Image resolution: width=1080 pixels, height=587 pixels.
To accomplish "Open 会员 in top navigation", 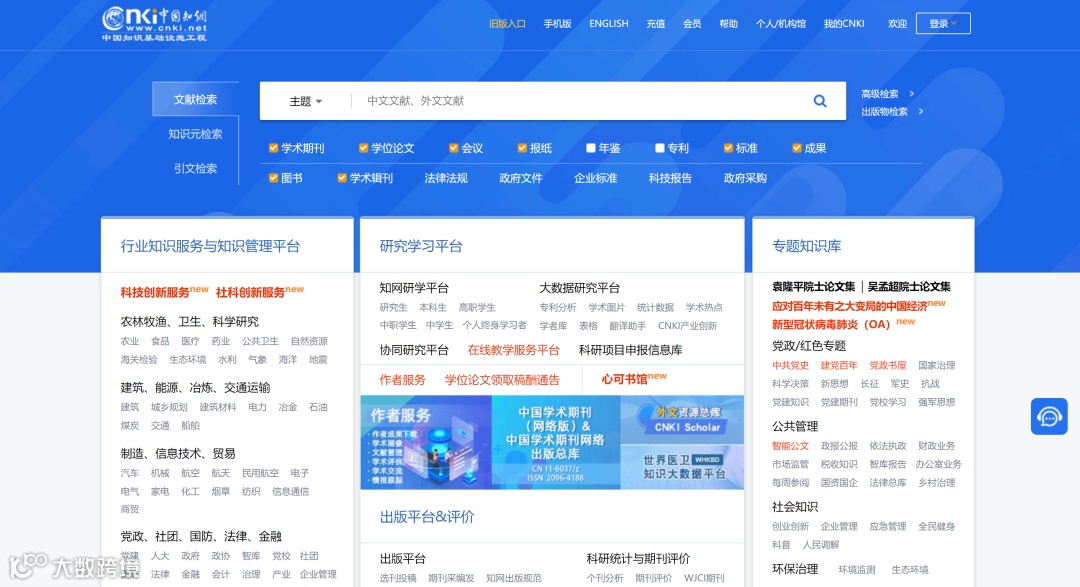I will [692, 23].
